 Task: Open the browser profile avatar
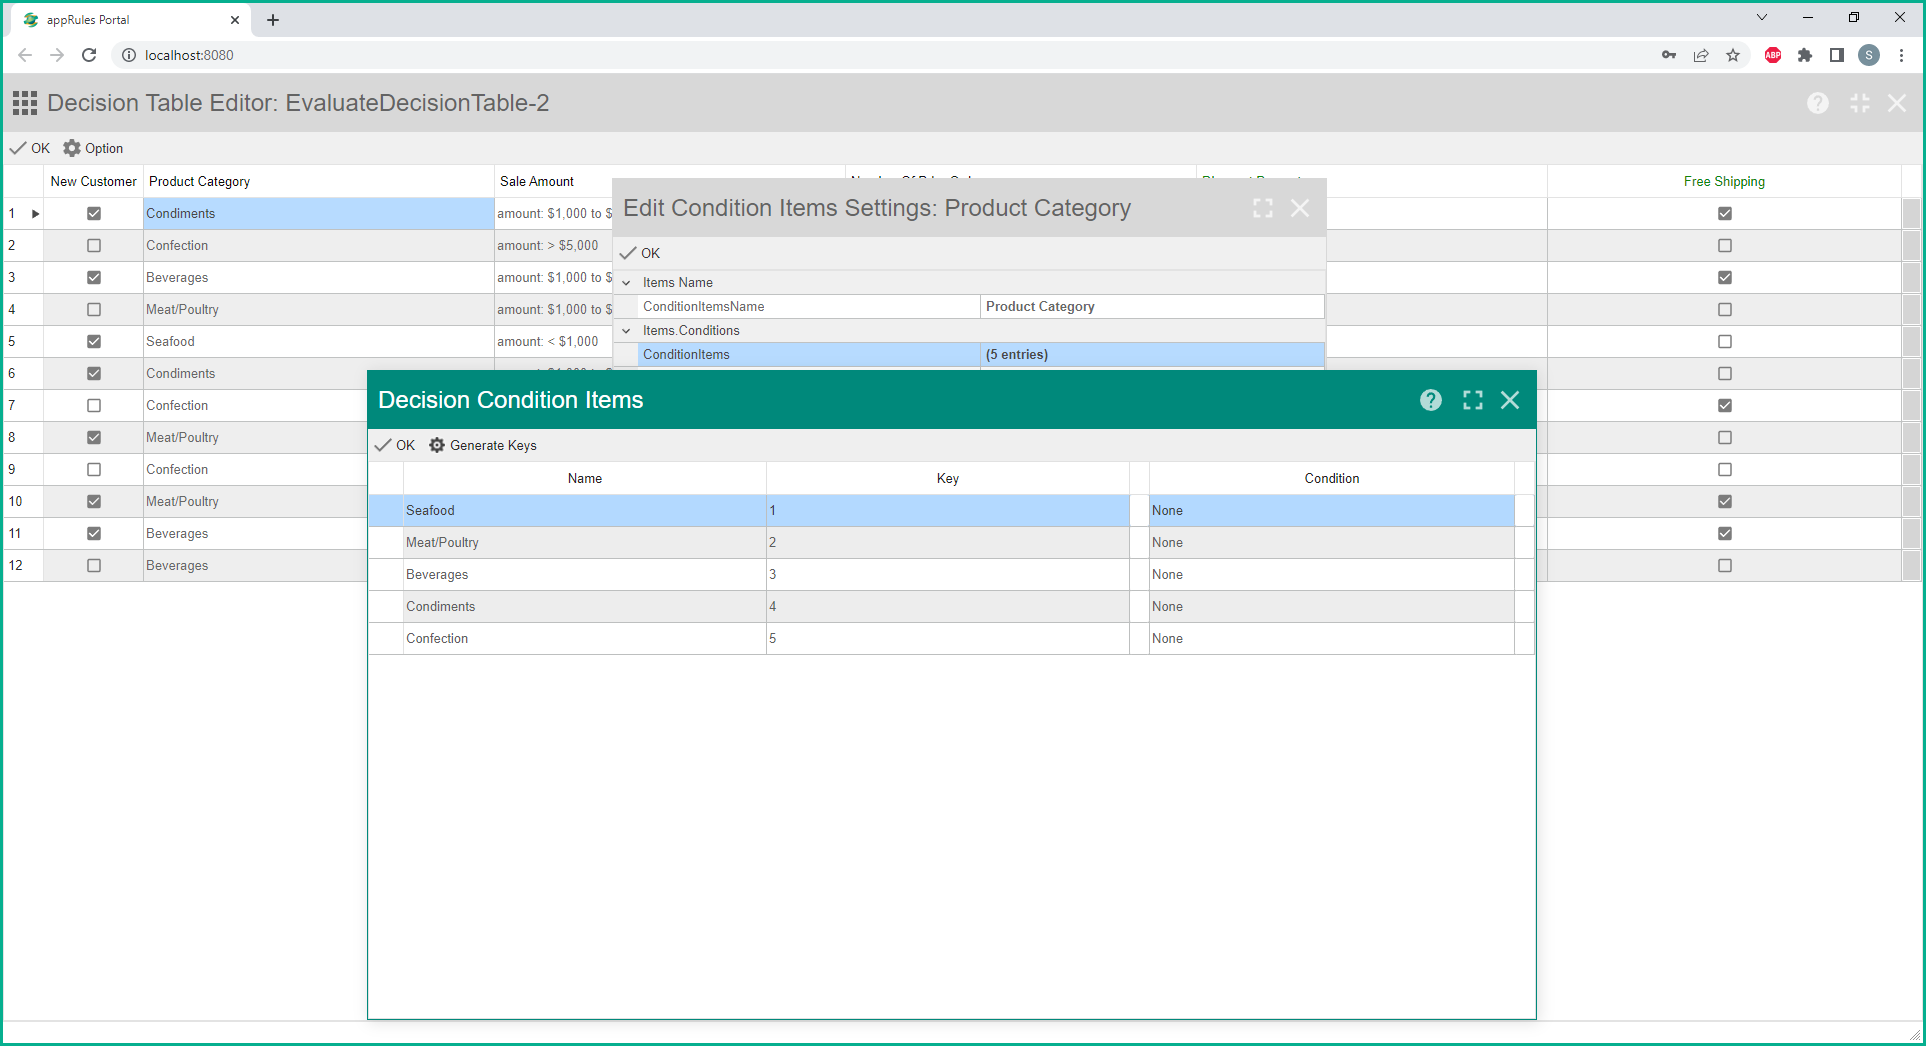[x=1869, y=55]
